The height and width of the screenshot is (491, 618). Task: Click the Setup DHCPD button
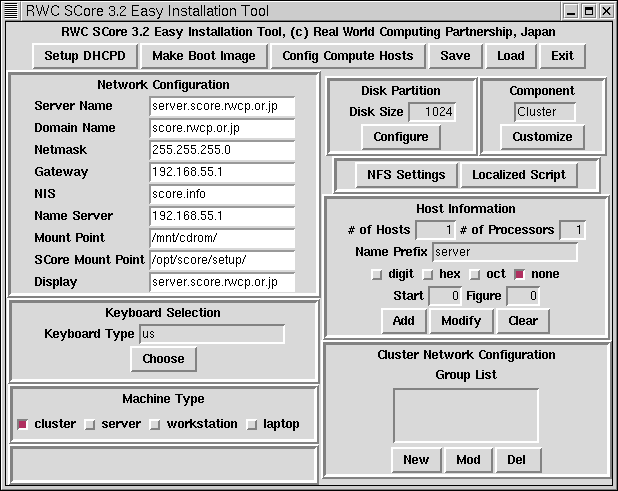[85, 56]
